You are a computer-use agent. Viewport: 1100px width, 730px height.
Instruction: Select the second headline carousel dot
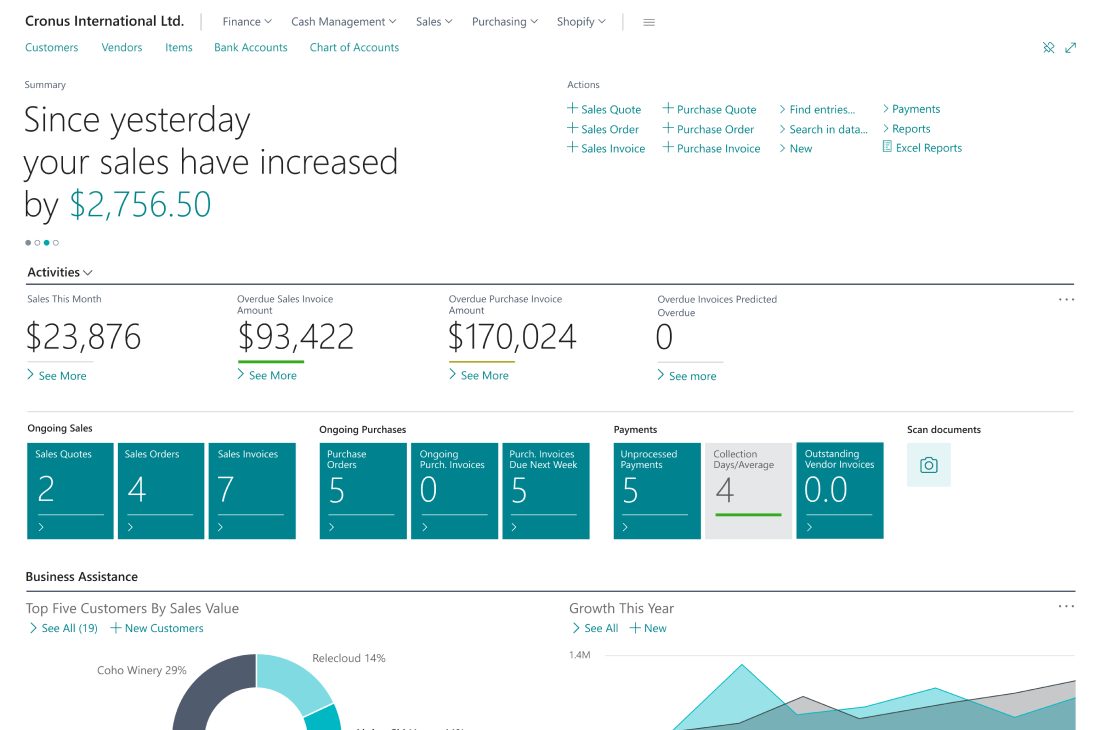pyautogui.click(x=37, y=243)
